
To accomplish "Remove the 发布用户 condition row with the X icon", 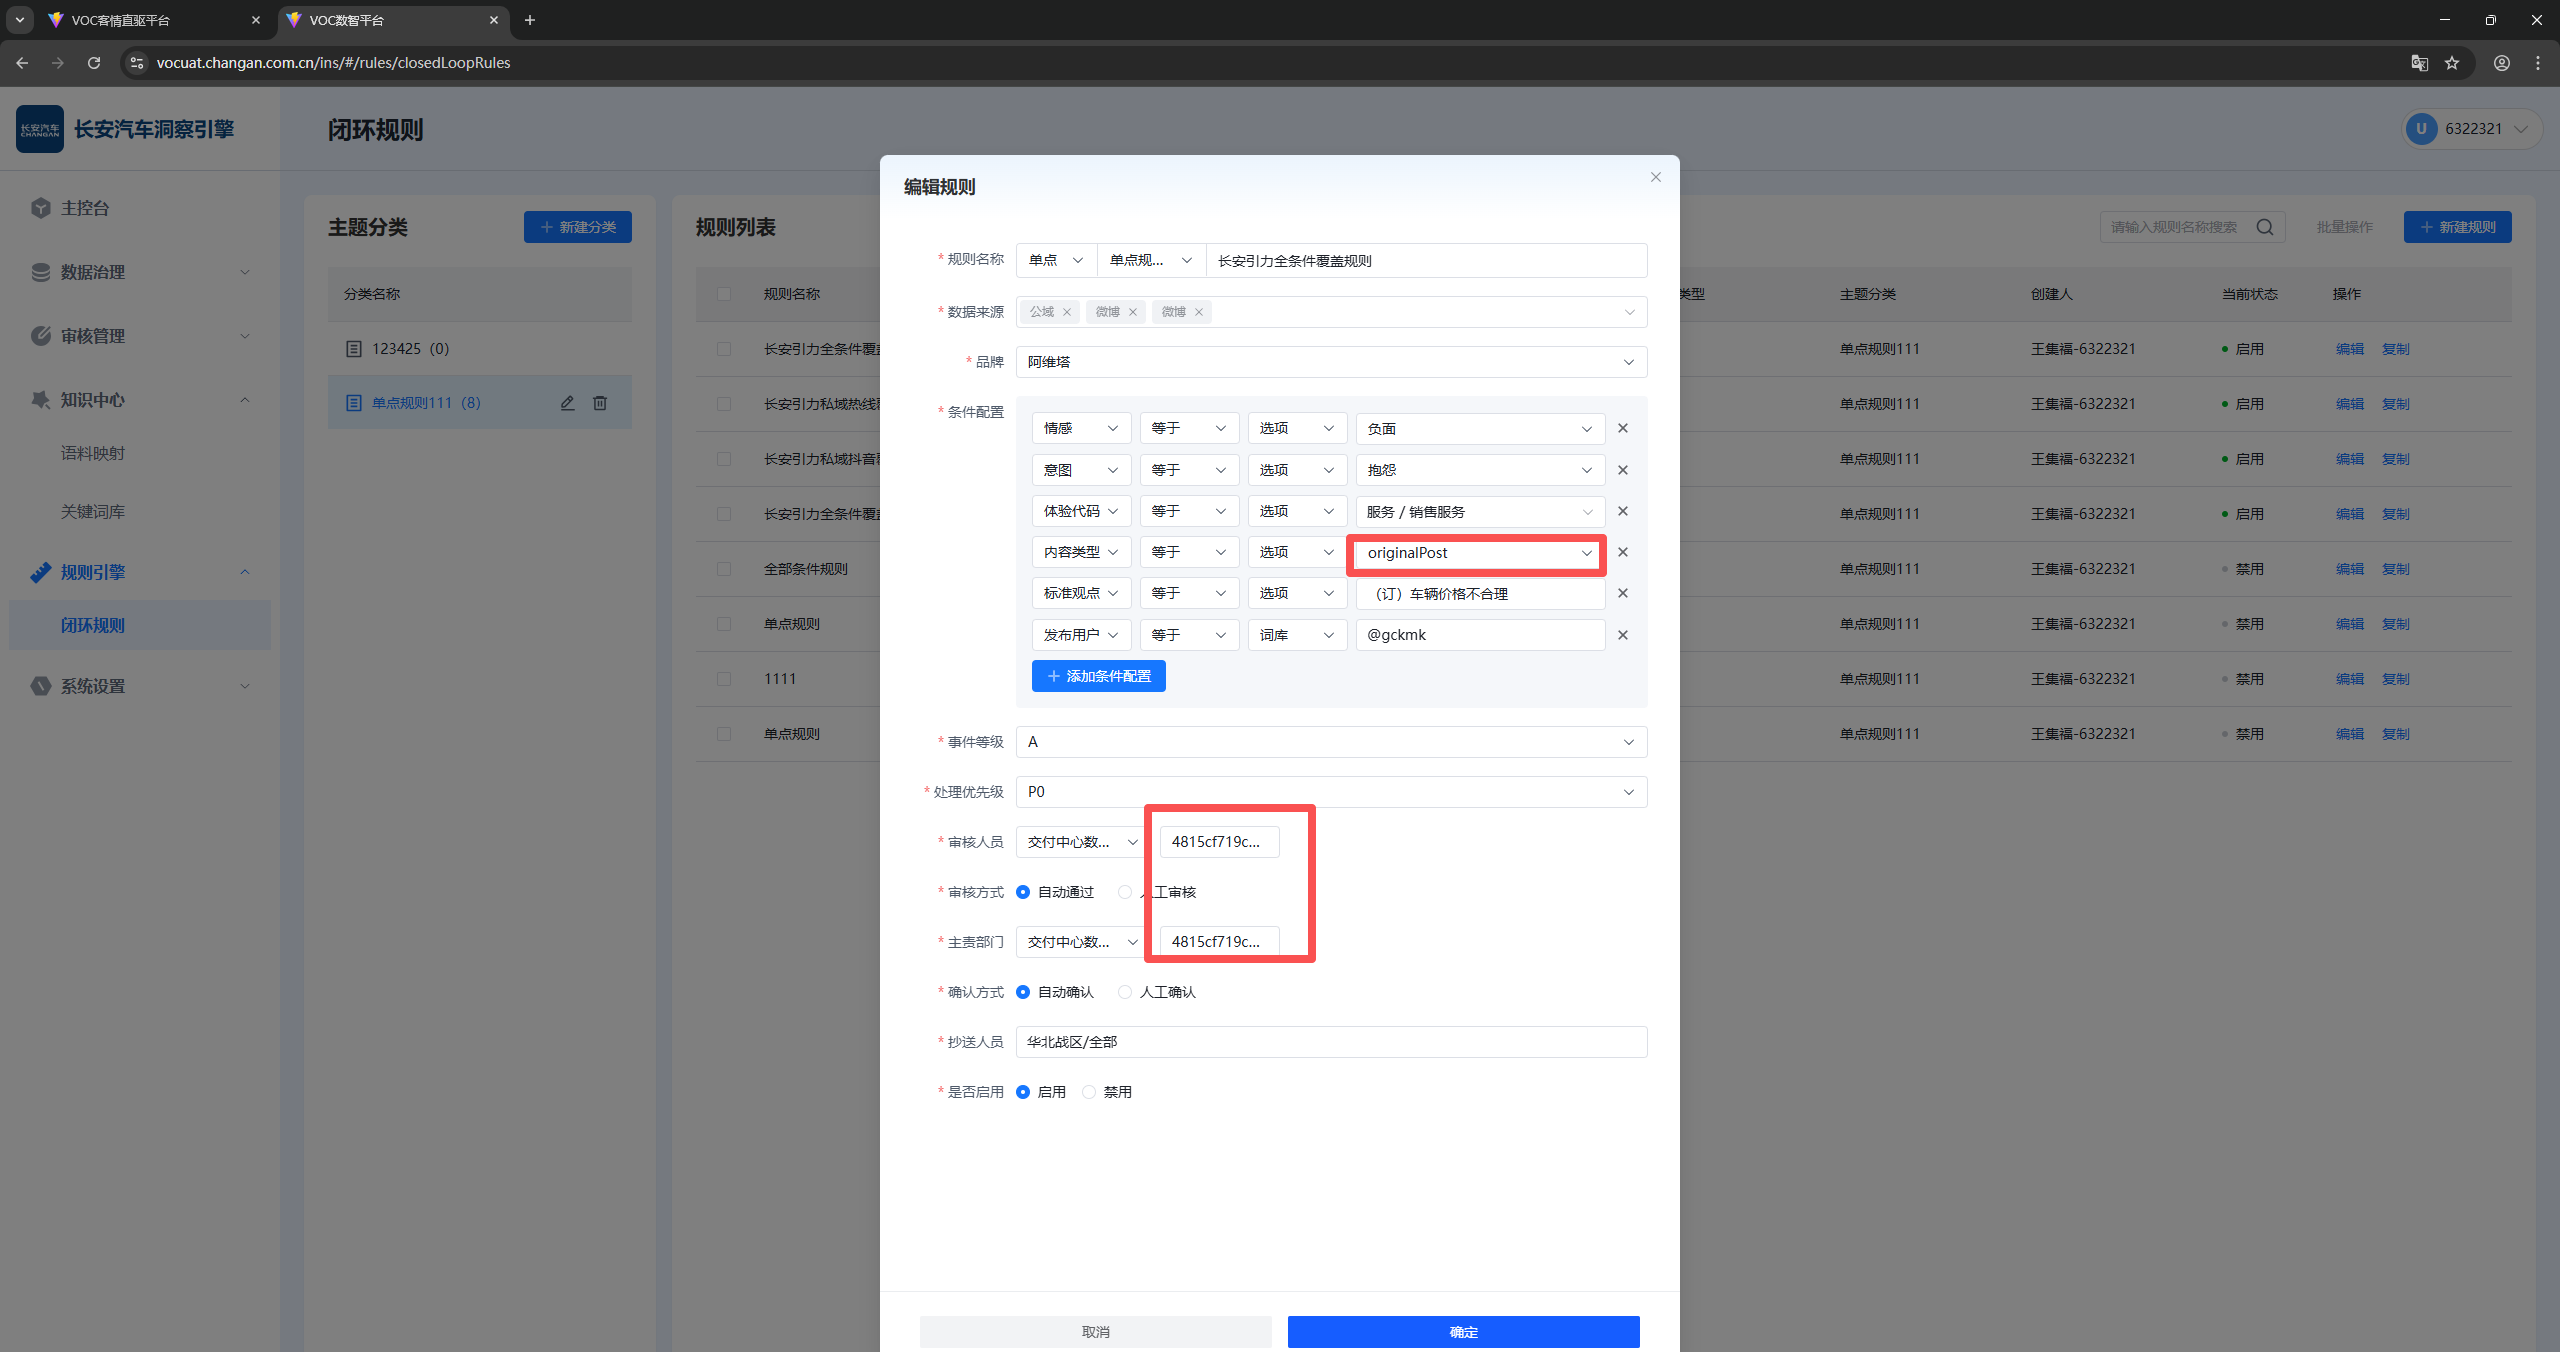I will pyautogui.click(x=1622, y=635).
